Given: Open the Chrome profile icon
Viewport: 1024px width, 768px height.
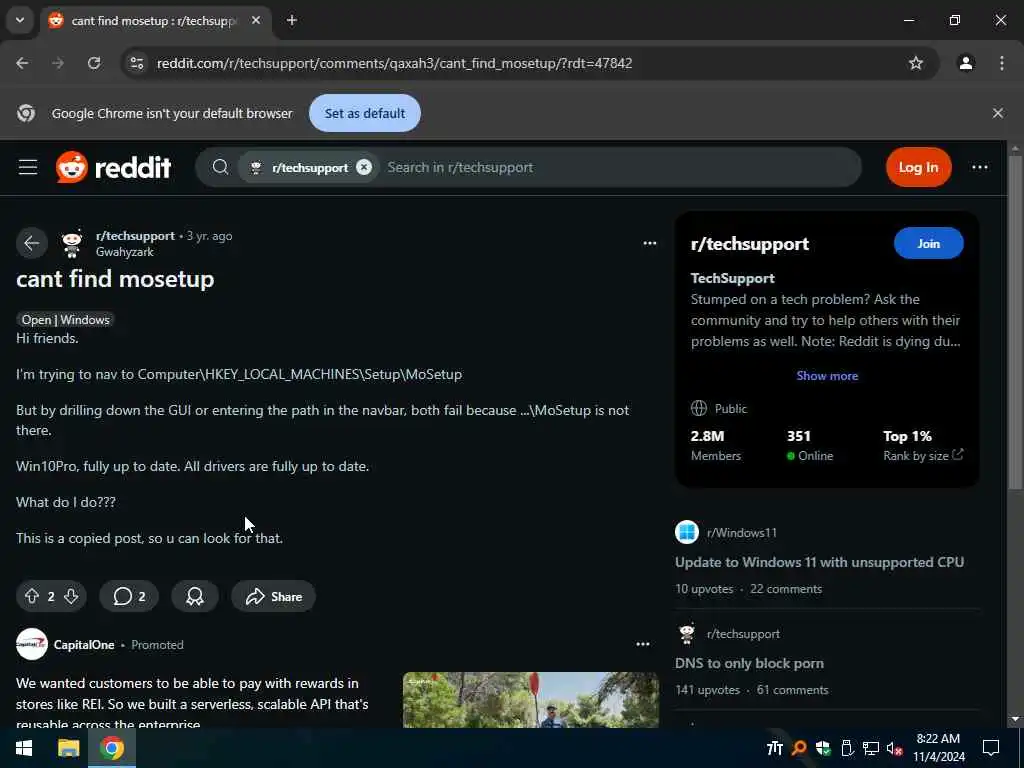Looking at the screenshot, I should pyautogui.click(x=966, y=63).
